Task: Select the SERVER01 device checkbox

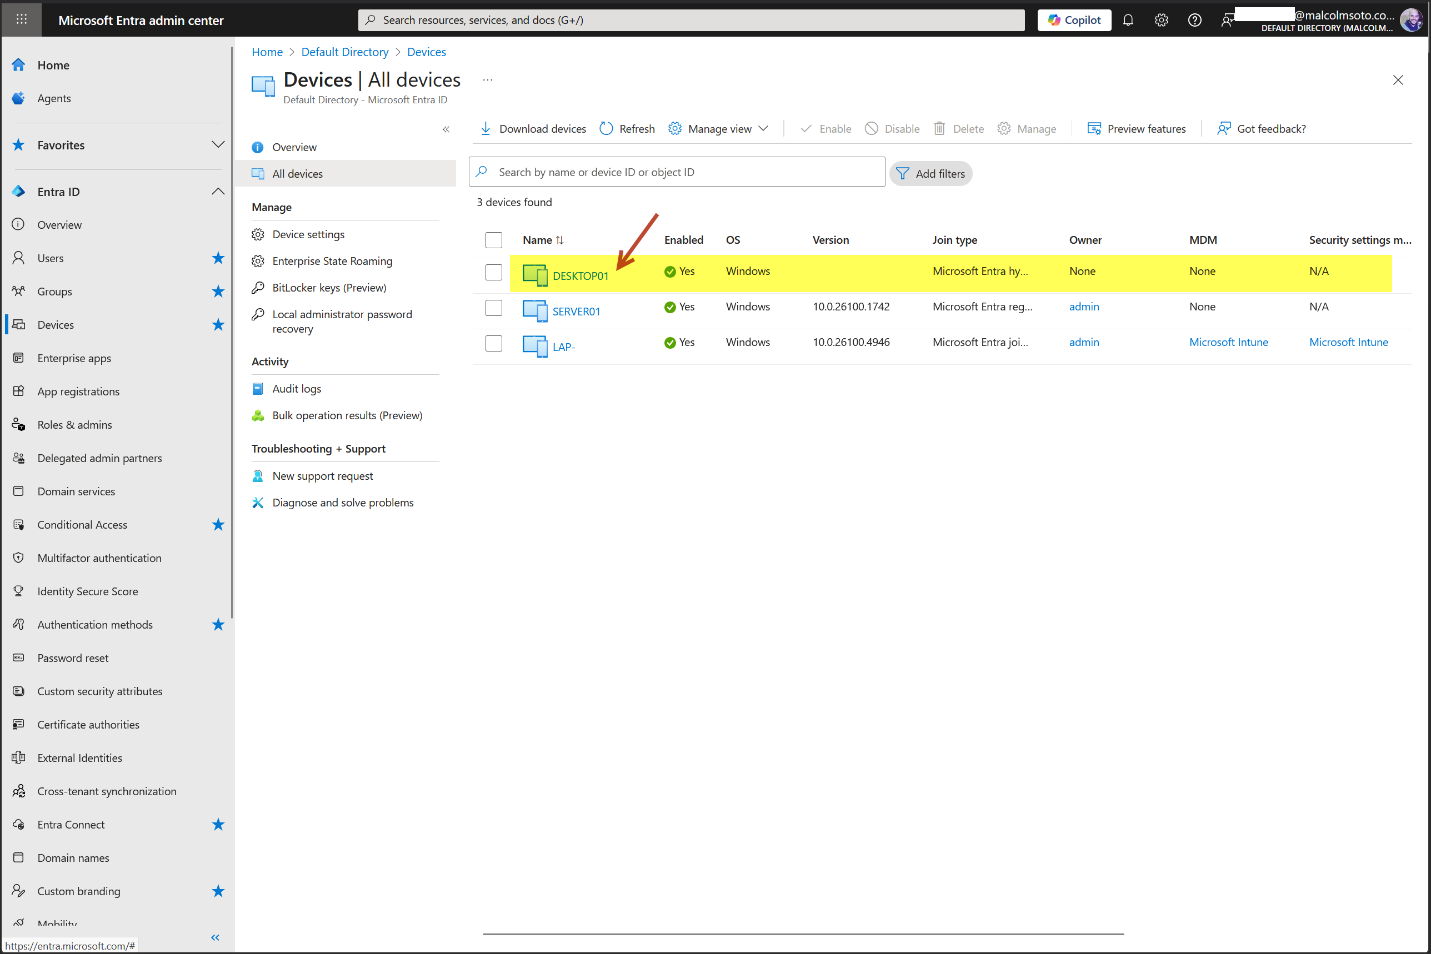Action: click(493, 308)
